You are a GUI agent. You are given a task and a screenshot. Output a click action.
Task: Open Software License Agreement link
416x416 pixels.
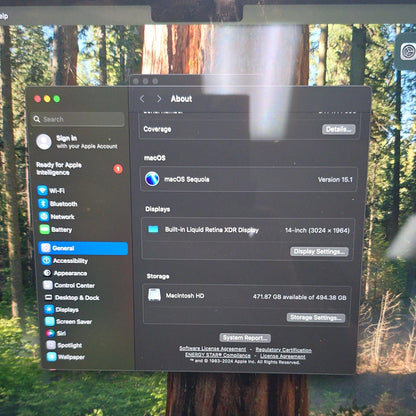(x=213, y=349)
